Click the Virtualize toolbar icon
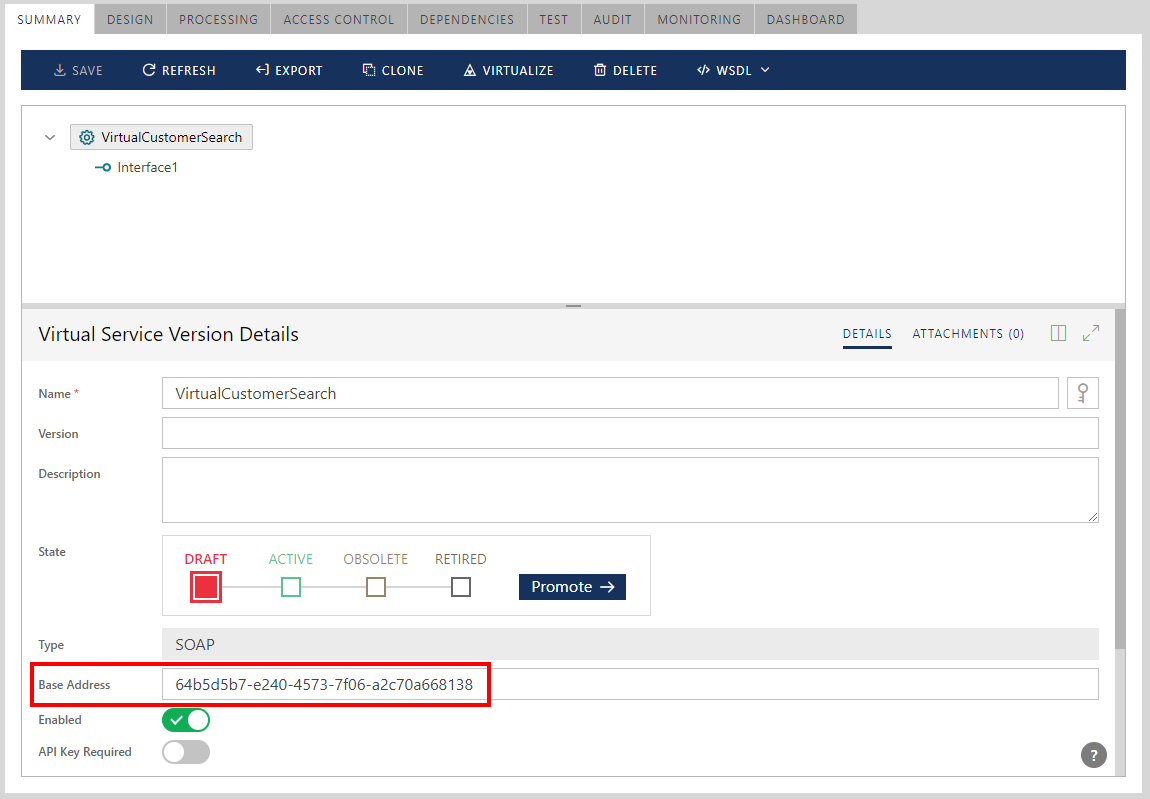 (470, 70)
